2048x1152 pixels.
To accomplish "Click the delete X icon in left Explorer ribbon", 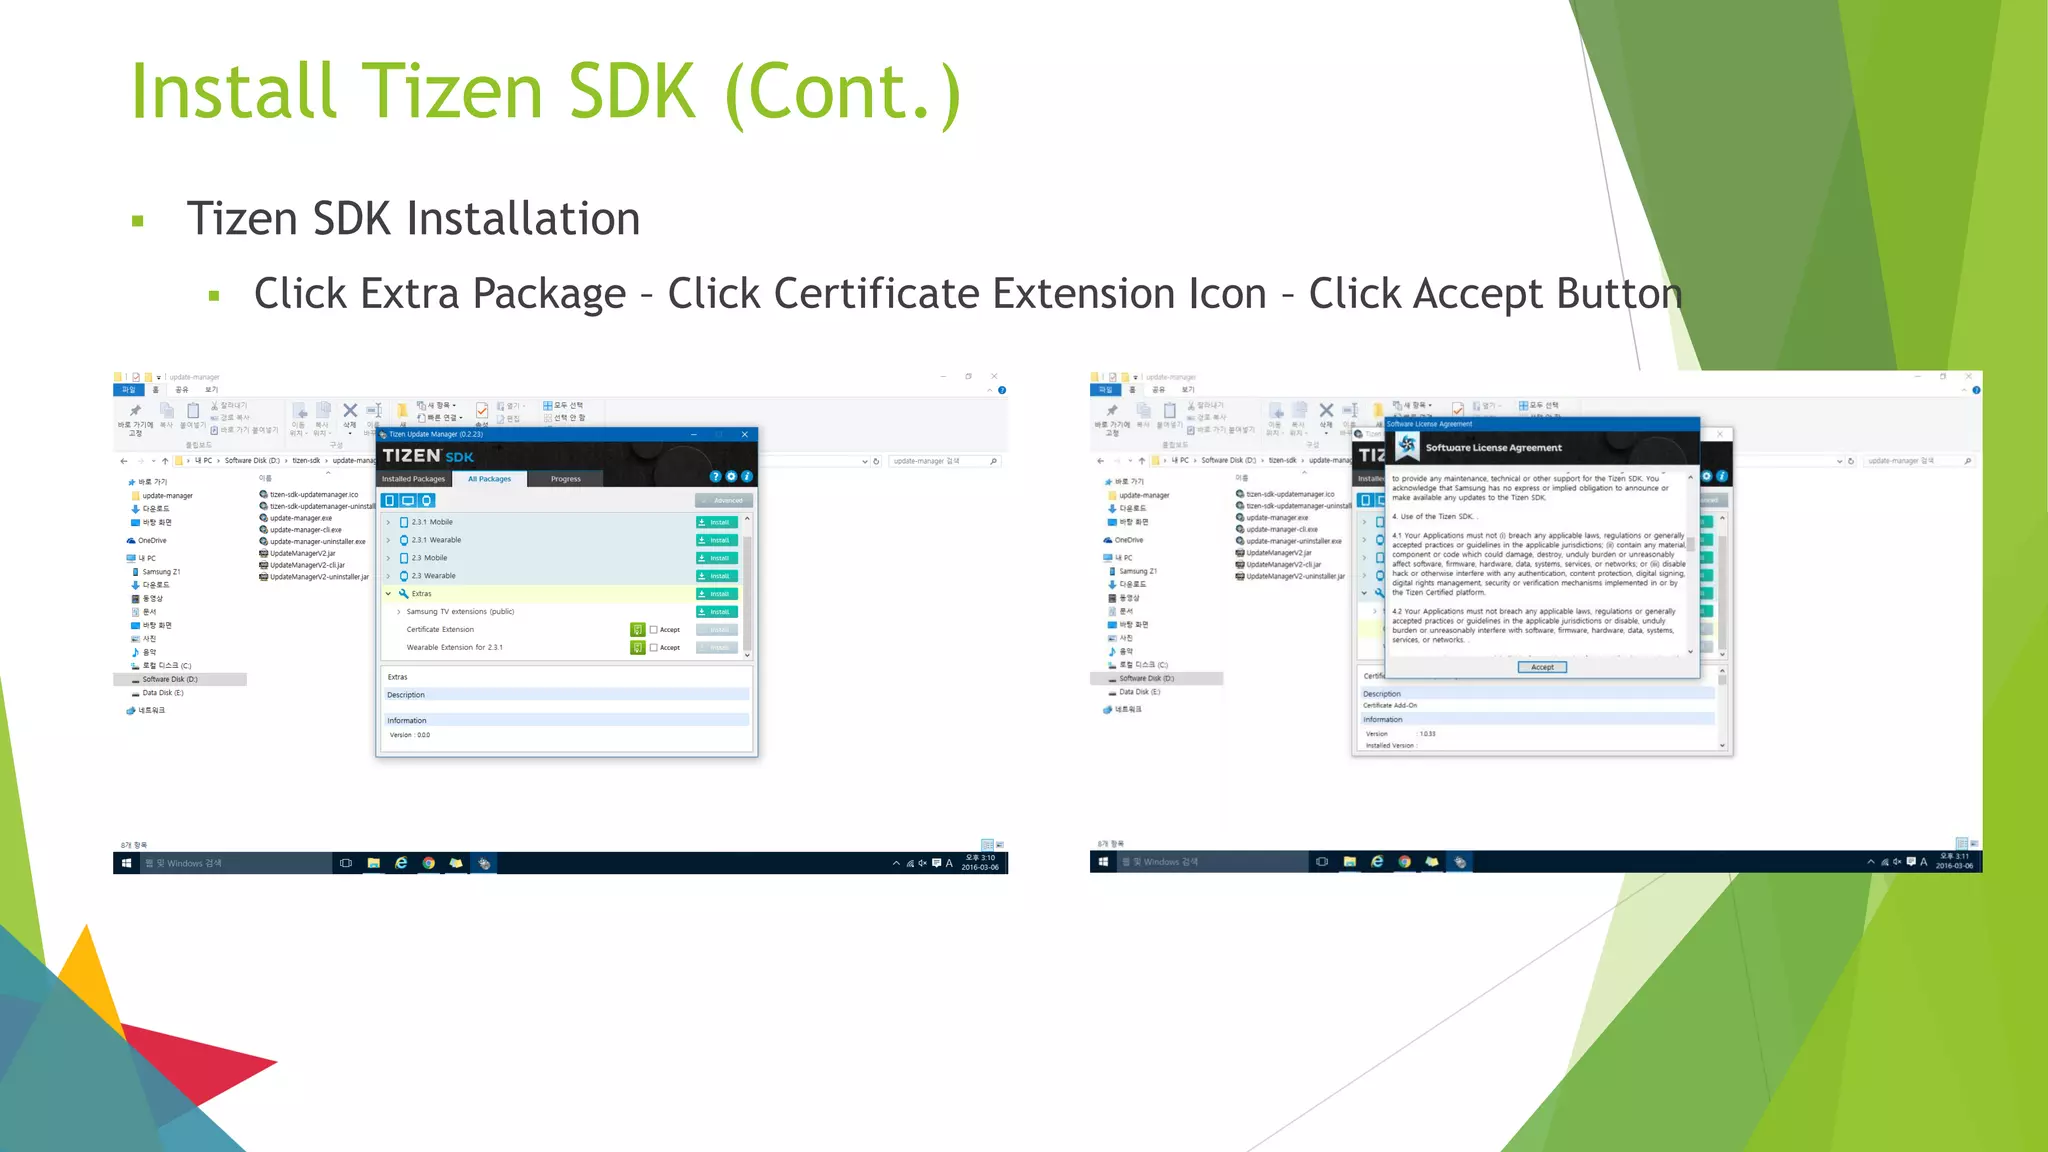I will point(350,410).
